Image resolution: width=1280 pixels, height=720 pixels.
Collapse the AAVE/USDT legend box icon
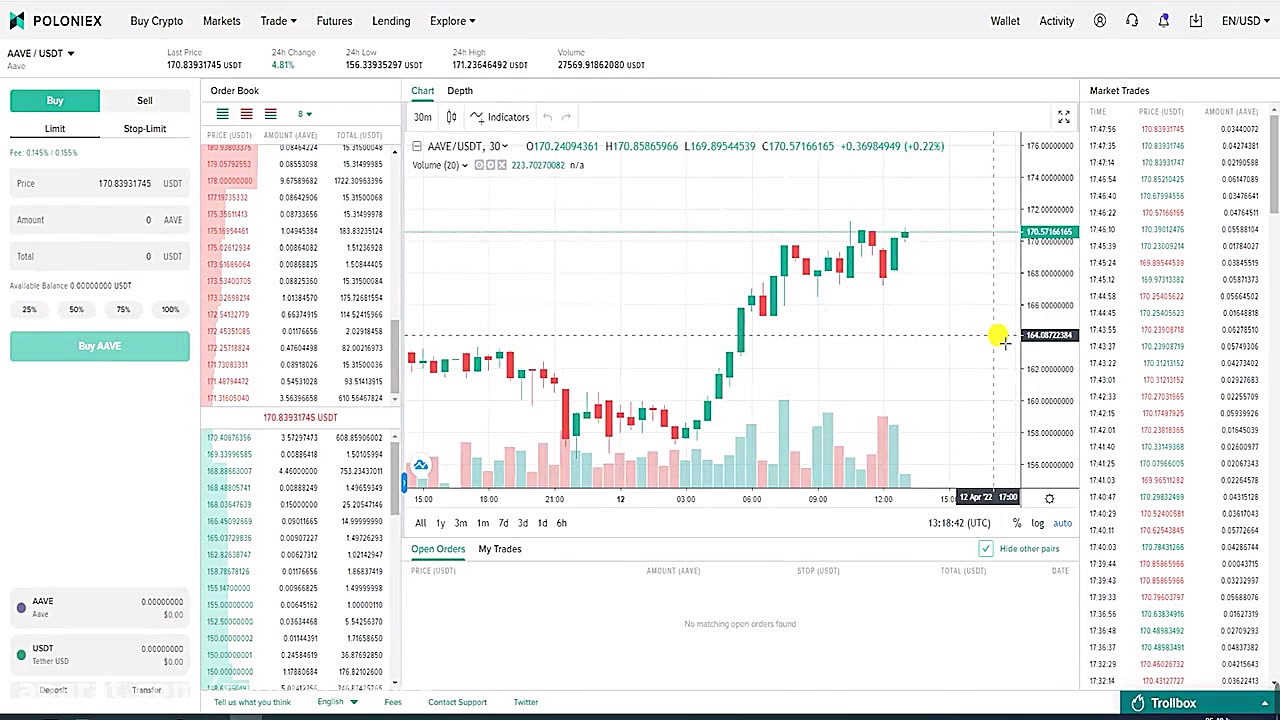417,146
